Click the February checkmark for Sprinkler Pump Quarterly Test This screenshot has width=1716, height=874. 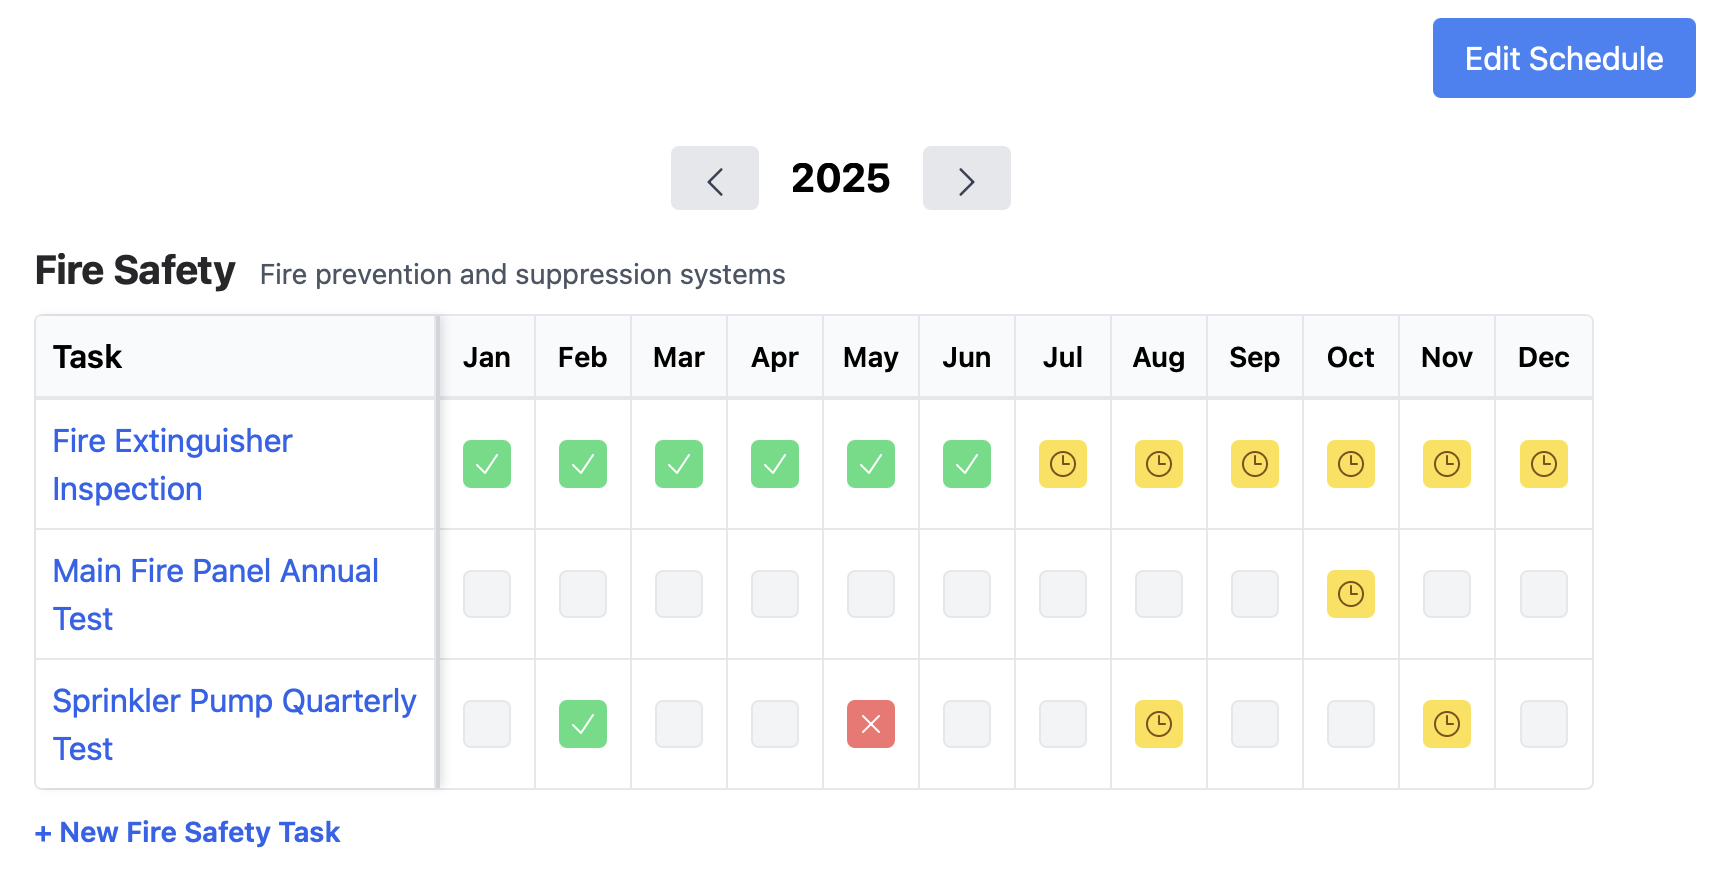click(x=583, y=724)
